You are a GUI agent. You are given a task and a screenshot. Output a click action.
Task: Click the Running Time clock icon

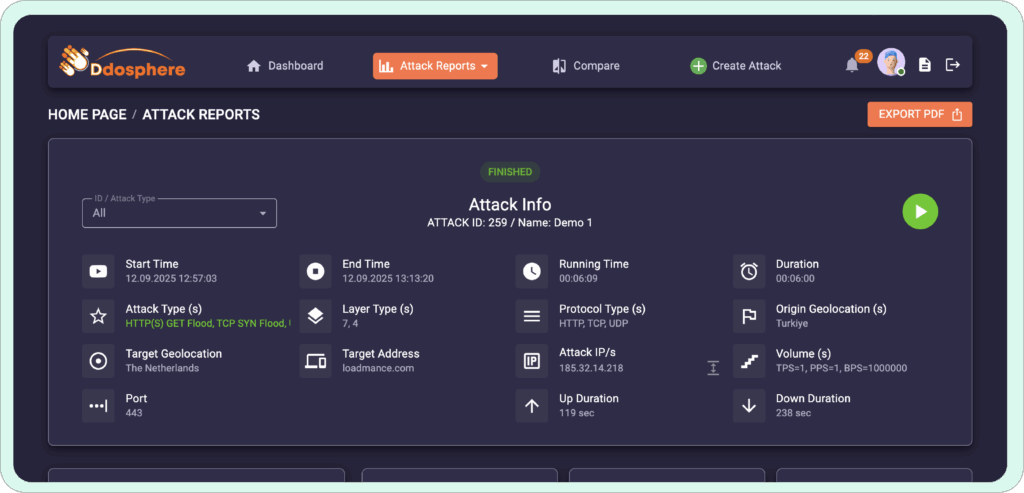(532, 271)
